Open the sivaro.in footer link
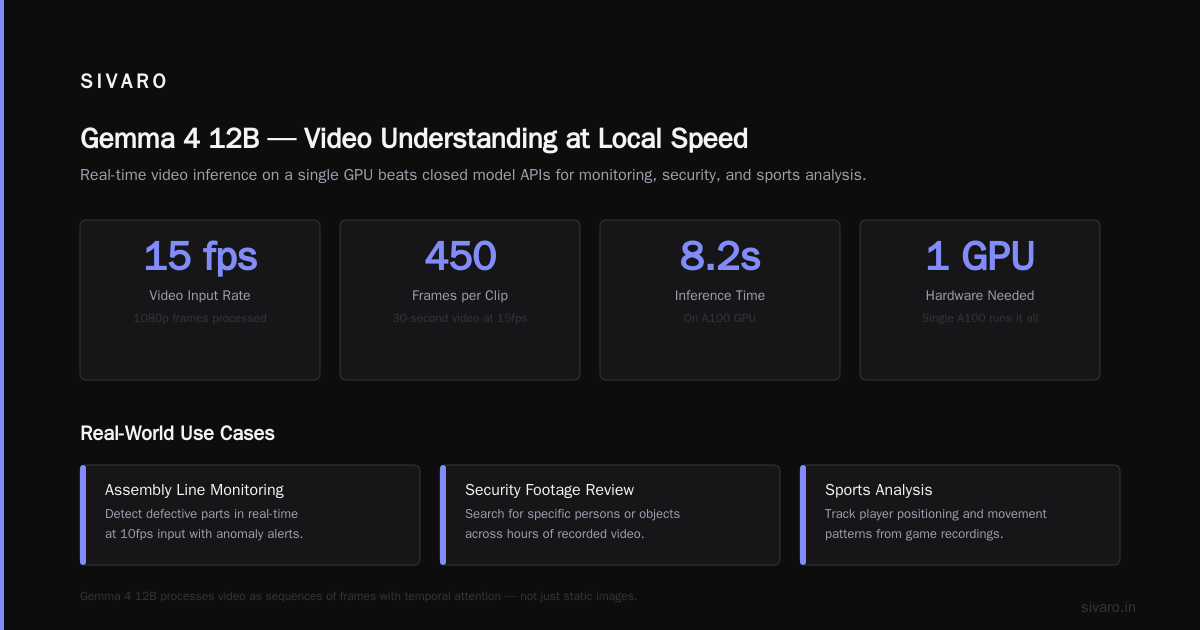1200x630 pixels. coord(1108,607)
